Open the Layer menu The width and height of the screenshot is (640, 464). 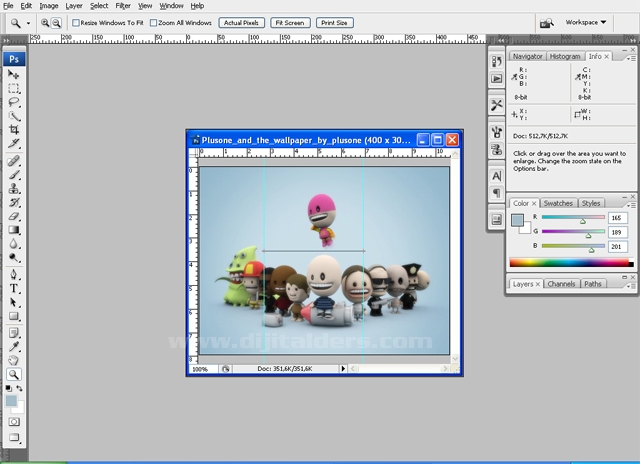click(x=74, y=6)
